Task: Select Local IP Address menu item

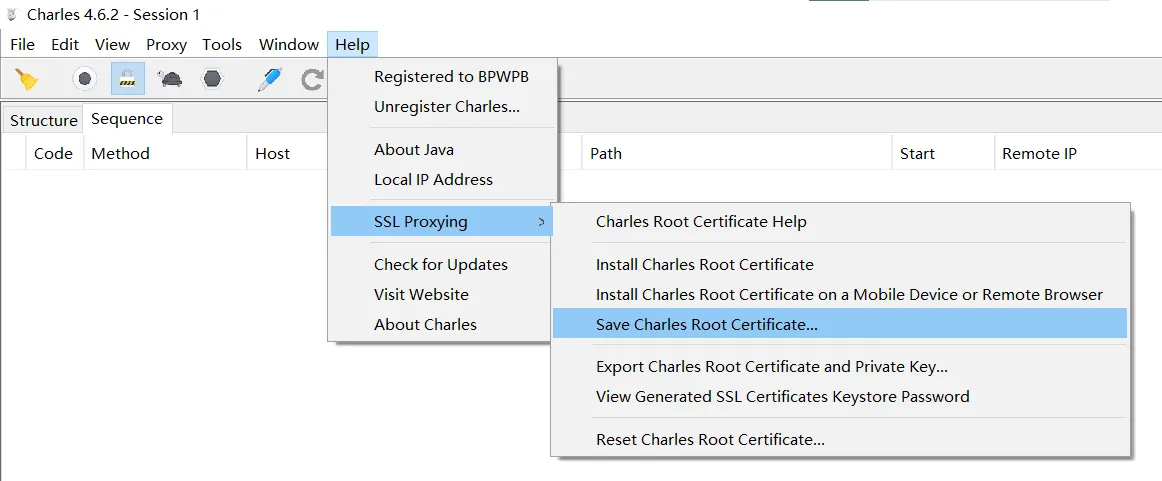Action: click(442, 179)
